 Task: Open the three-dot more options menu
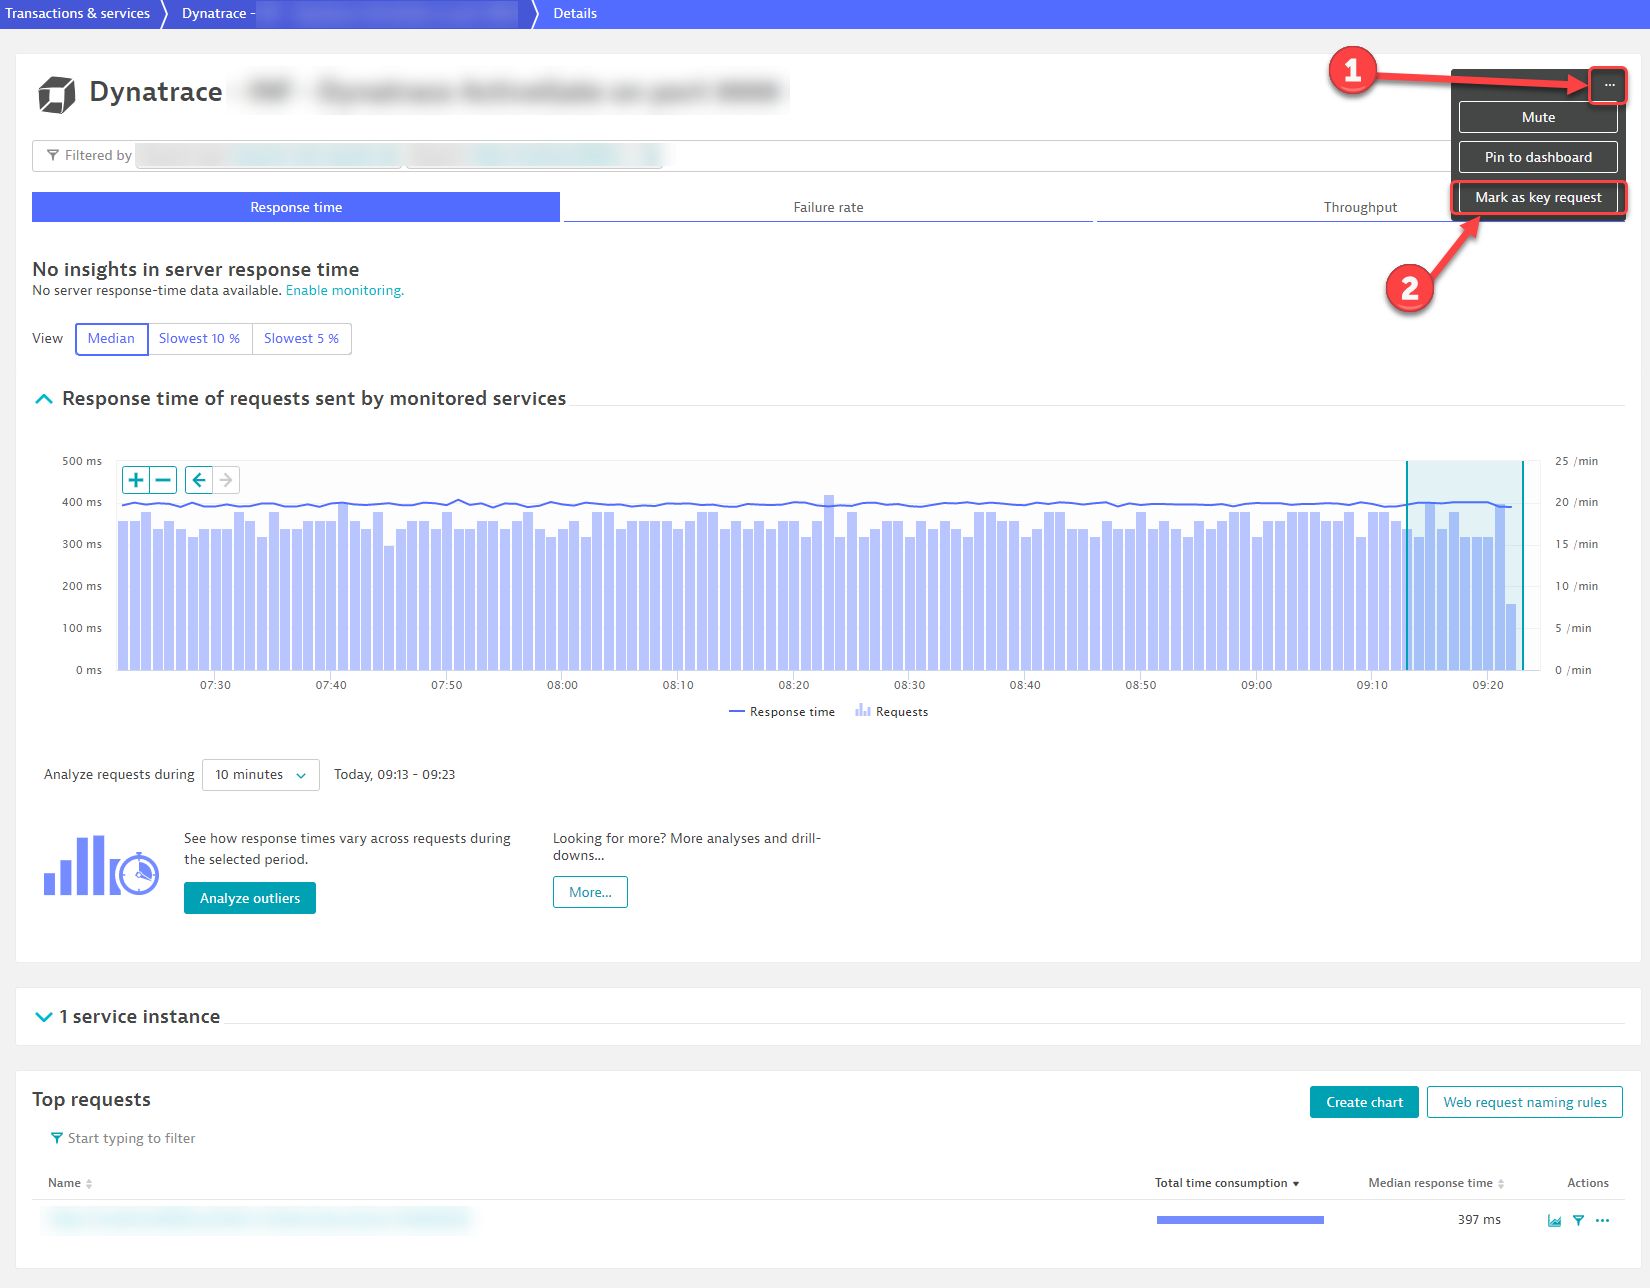coord(1609,85)
